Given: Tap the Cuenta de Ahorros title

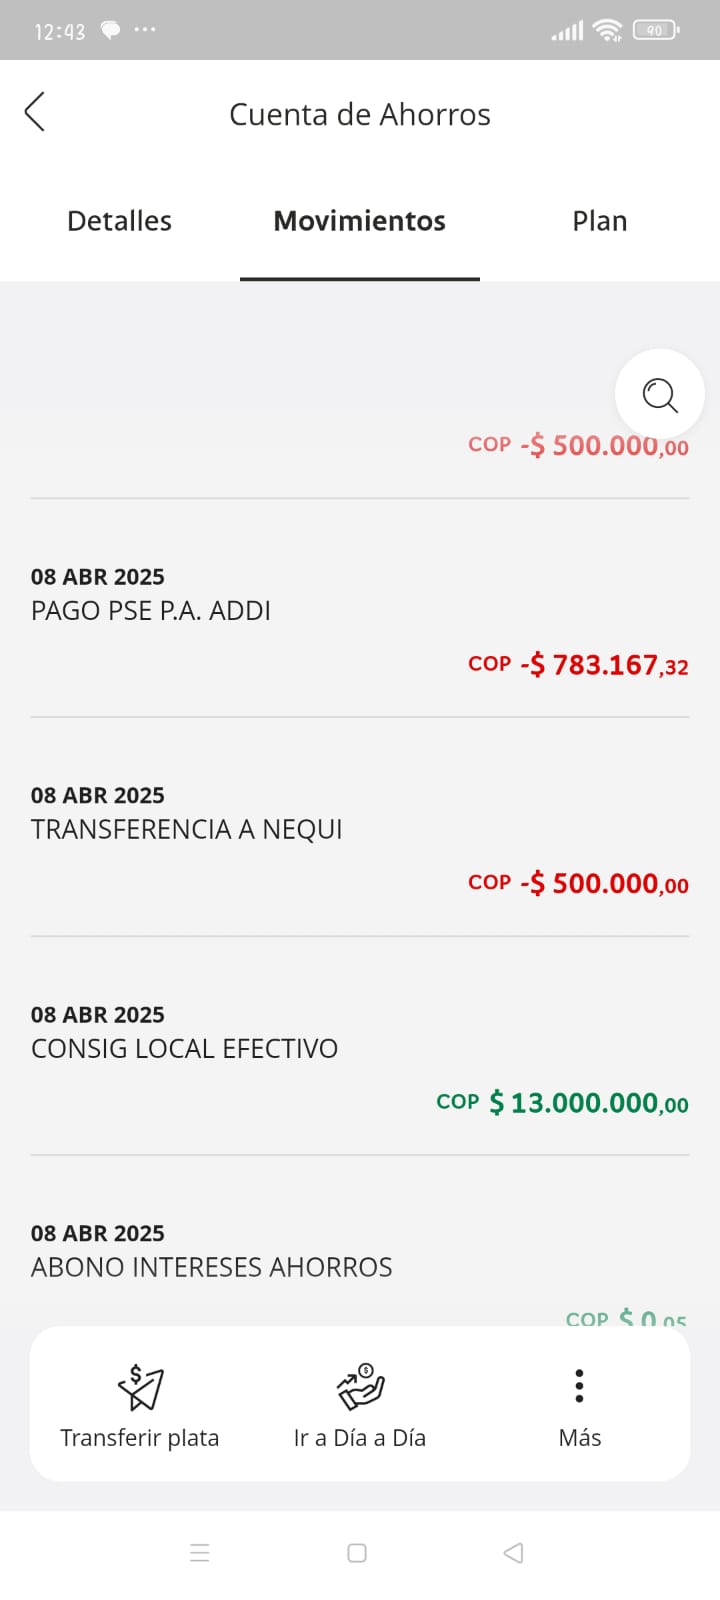Looking at the screenshot, I should 360,115.
